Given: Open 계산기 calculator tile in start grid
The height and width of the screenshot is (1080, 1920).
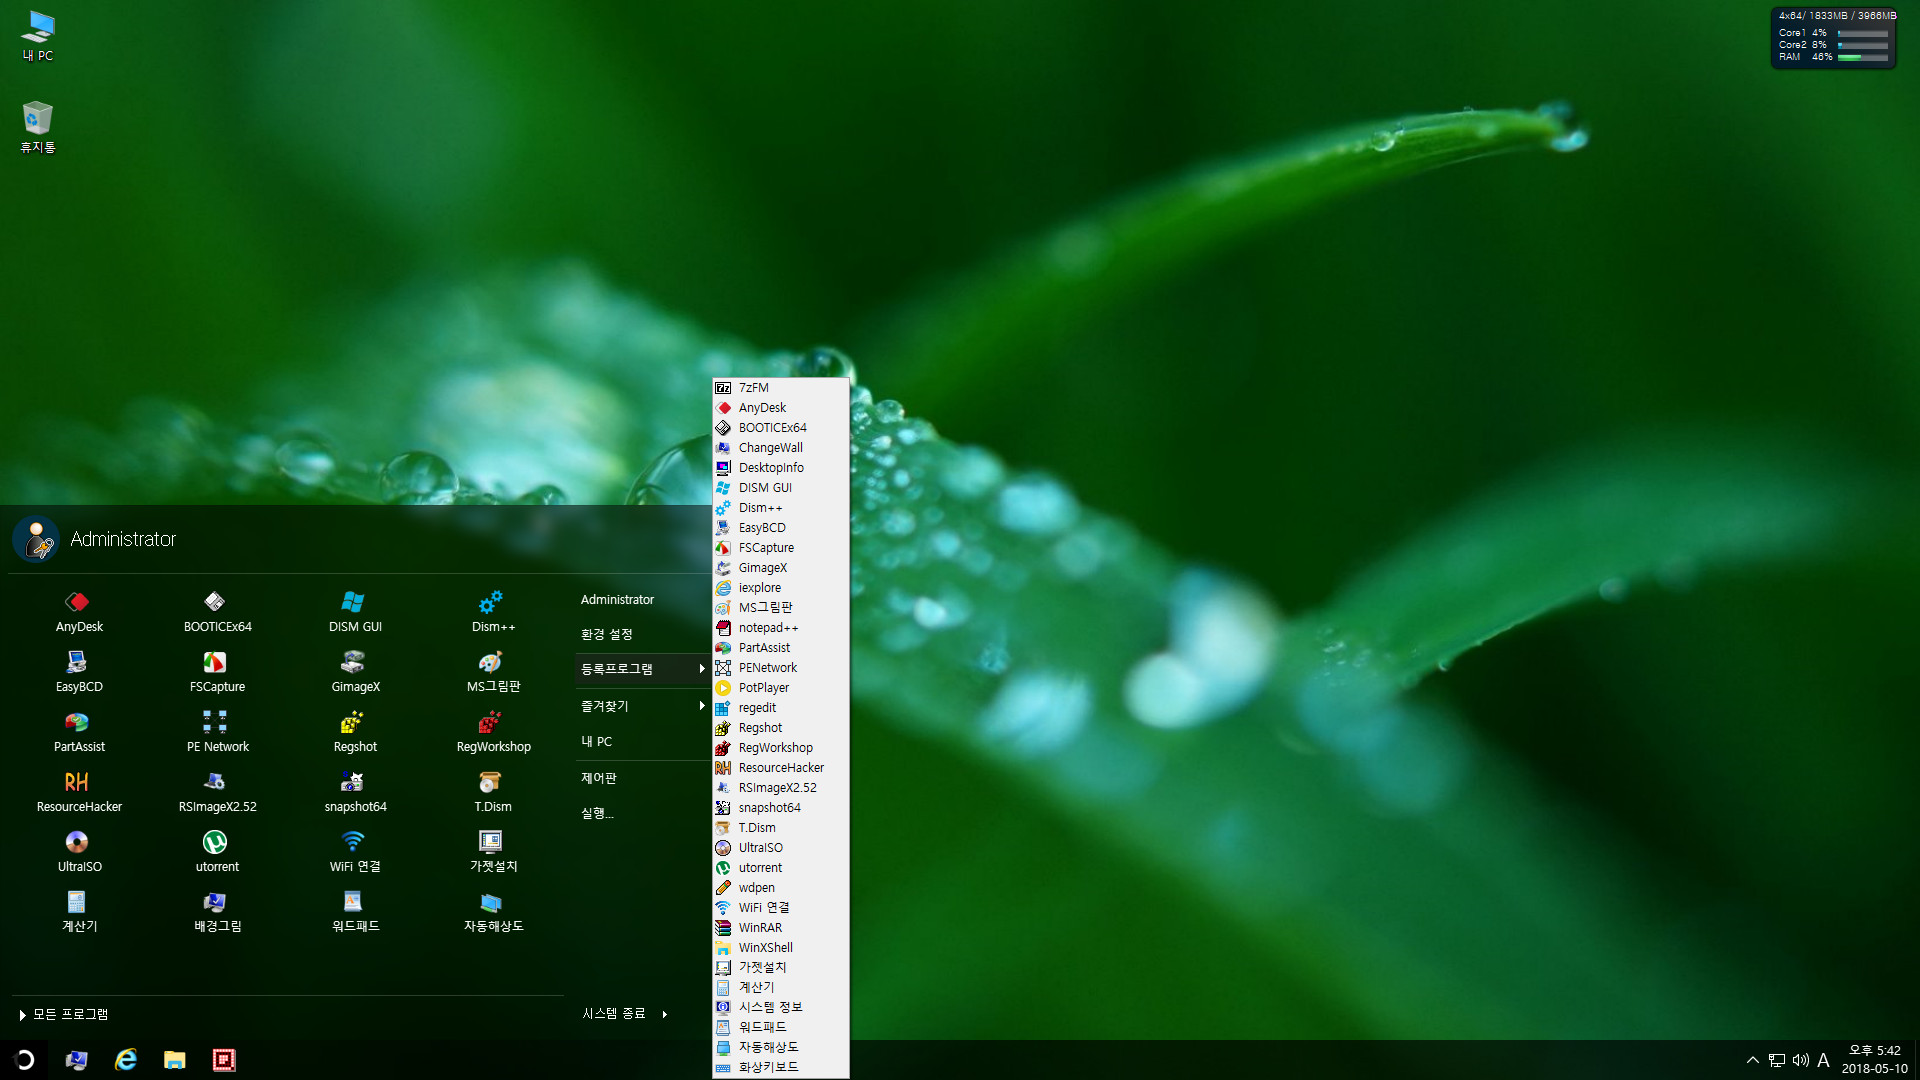Looking at the screenshot, I should click(79, 912).
